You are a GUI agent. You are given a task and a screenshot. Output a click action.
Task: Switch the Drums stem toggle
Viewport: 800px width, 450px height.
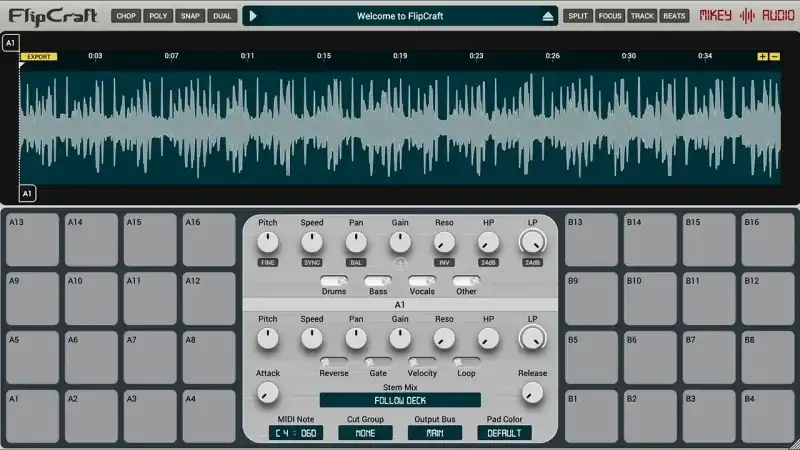334,281
